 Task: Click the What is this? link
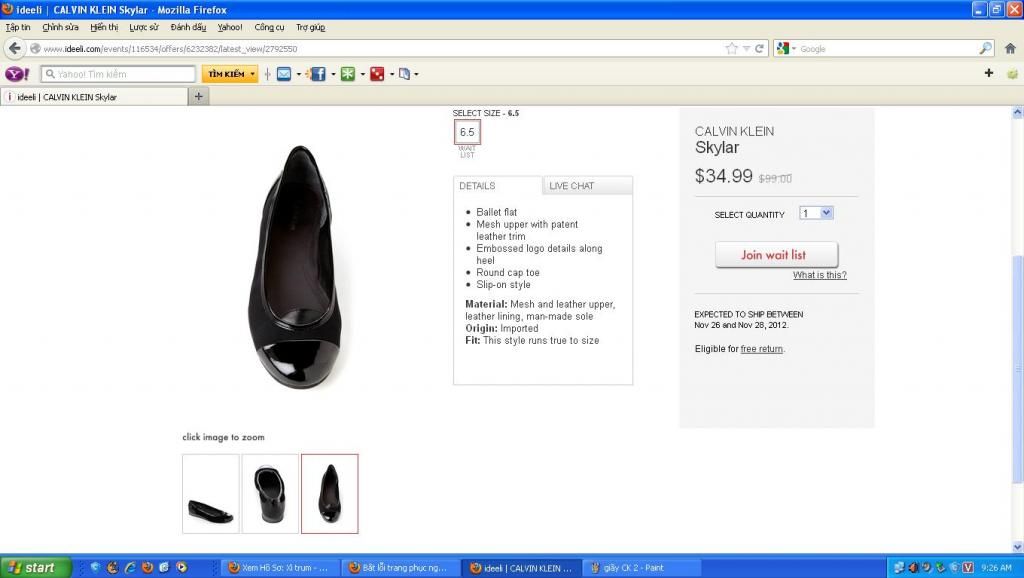[x=820, y=275]
